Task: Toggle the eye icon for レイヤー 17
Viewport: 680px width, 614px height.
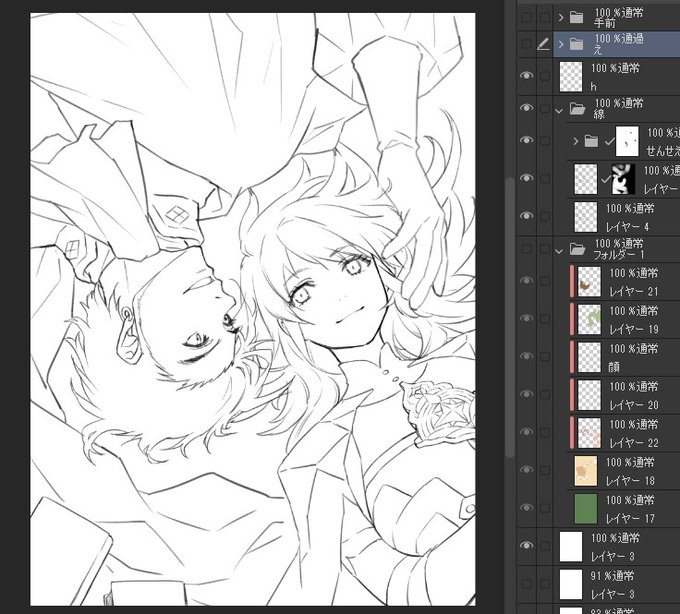Action: coord(526,507)
